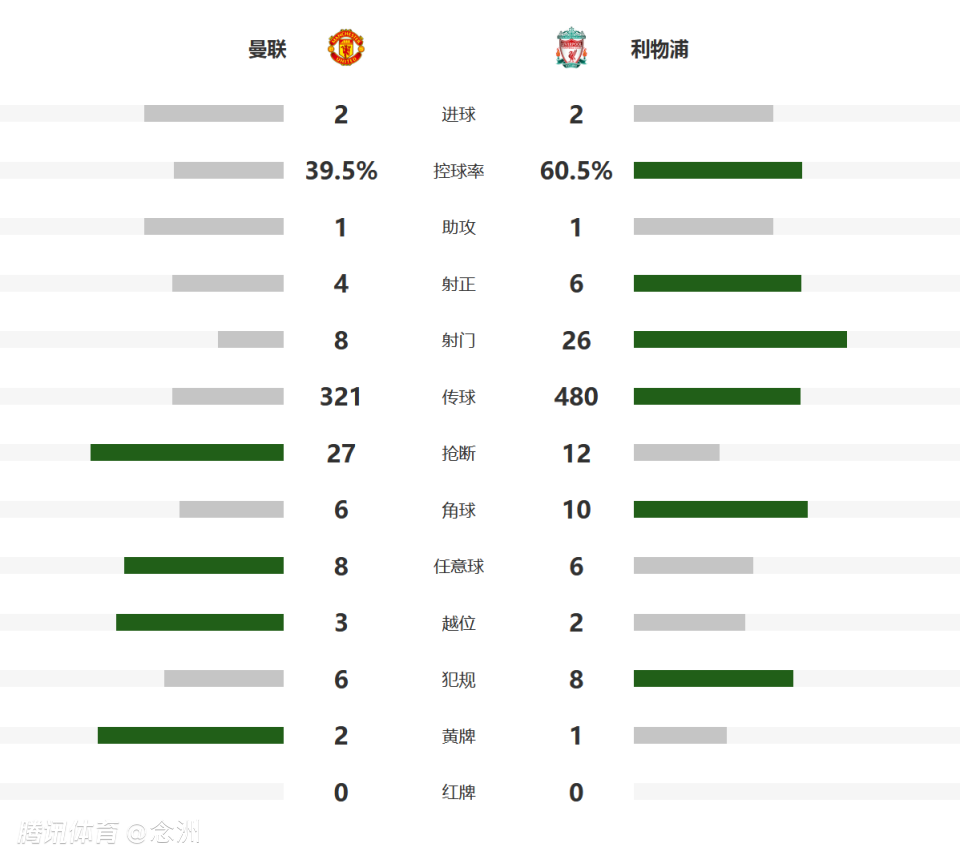
Task: Click the 射门 stat label
Action: 459,341
